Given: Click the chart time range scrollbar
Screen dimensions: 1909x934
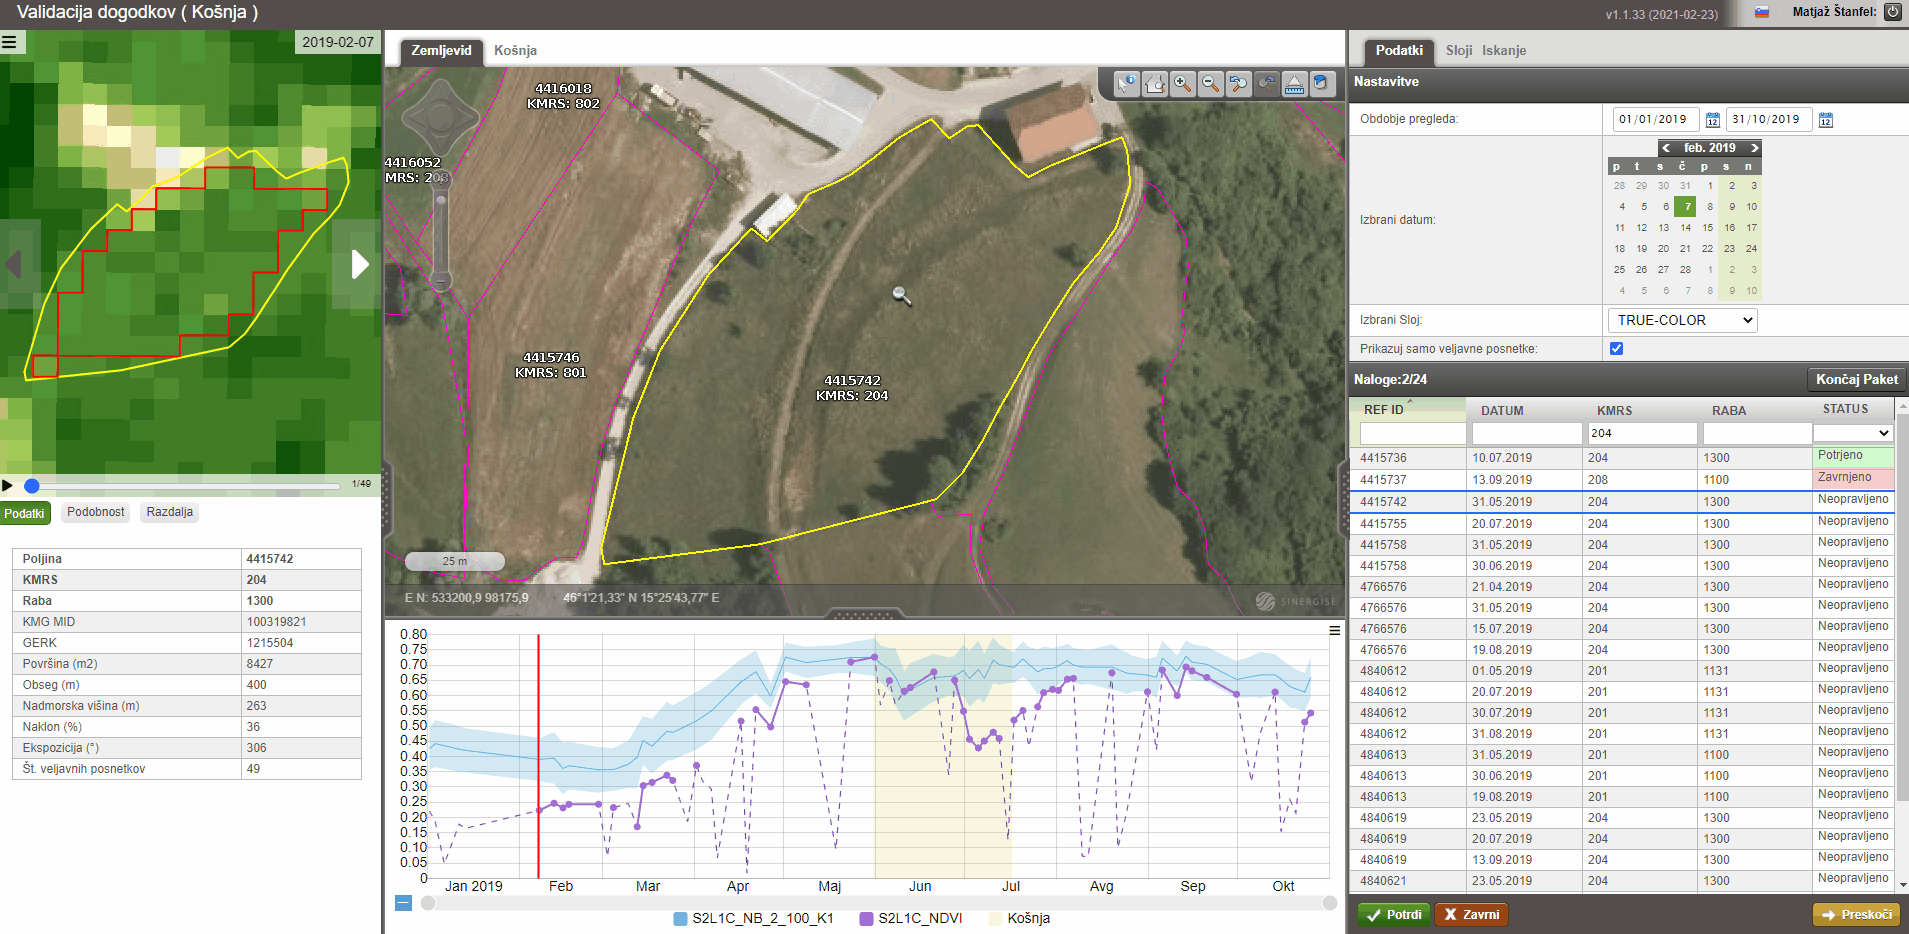Looking at the screenshot, I should point(879,903).
